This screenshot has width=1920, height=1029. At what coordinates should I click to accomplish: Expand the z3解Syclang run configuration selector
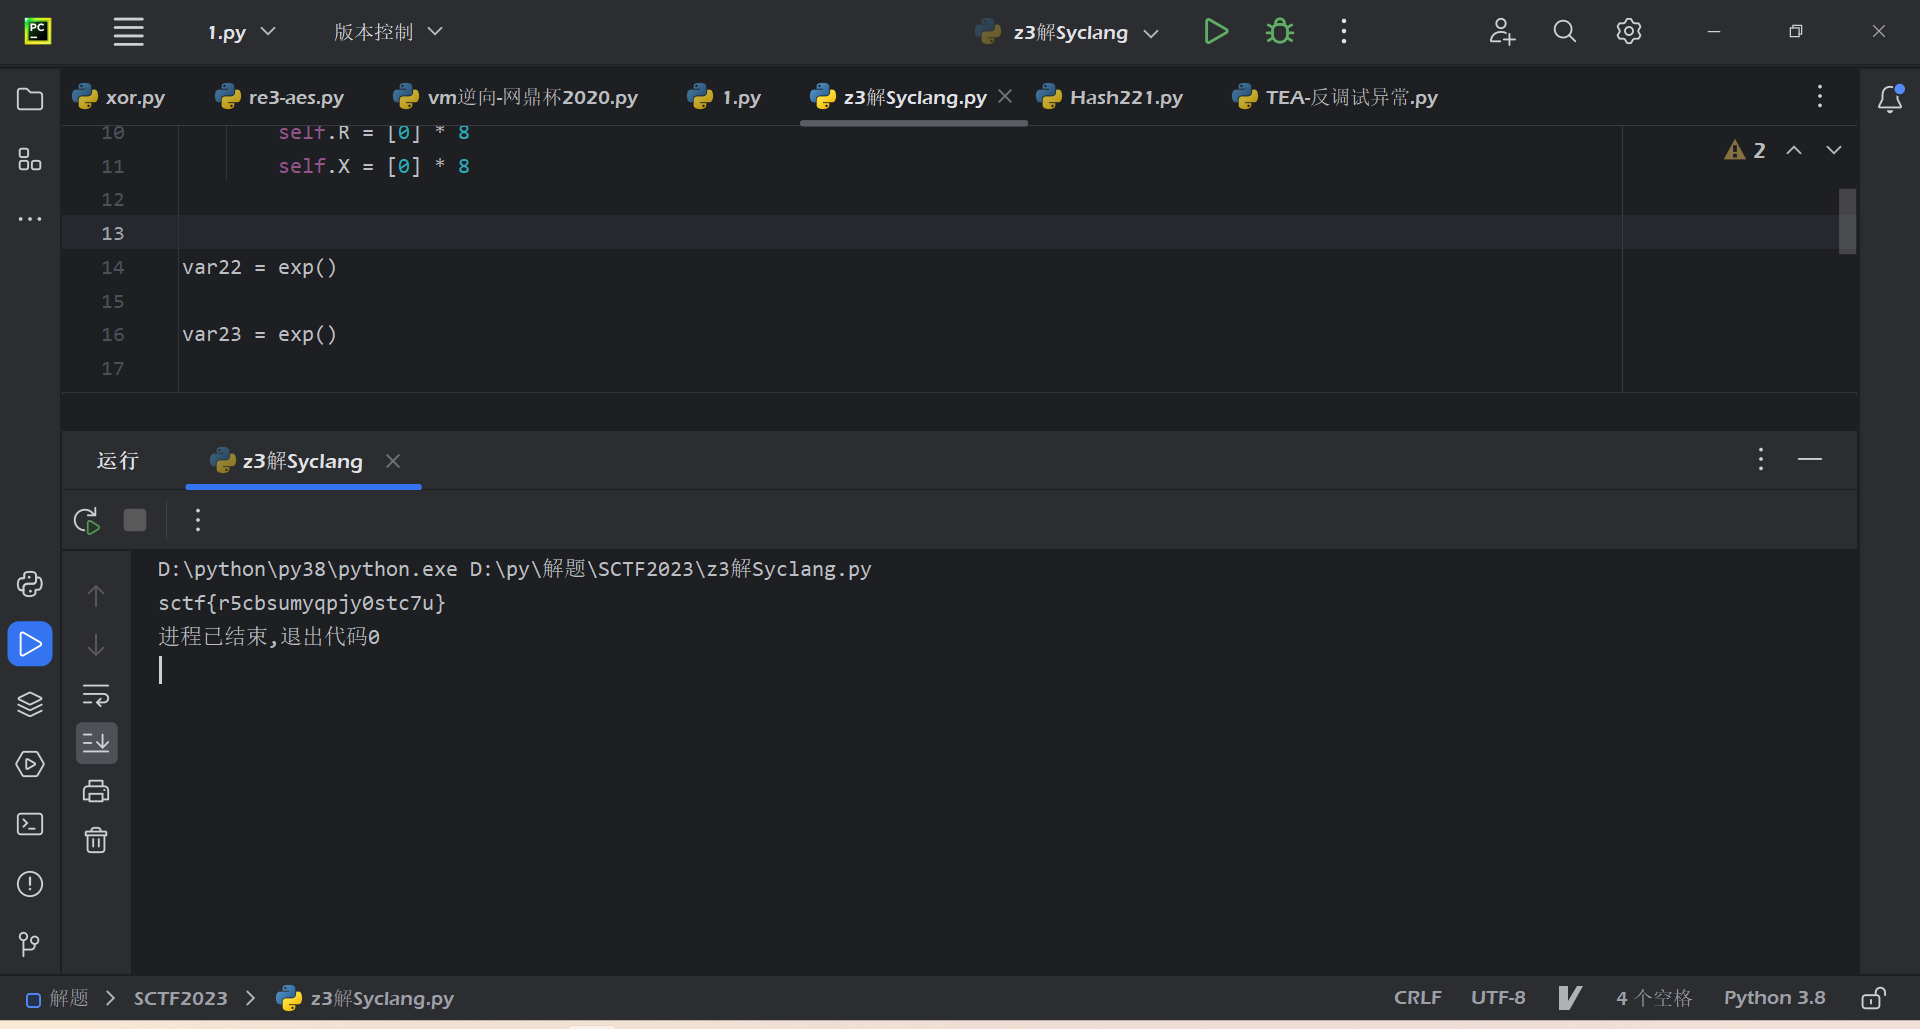coord(1067,32)
